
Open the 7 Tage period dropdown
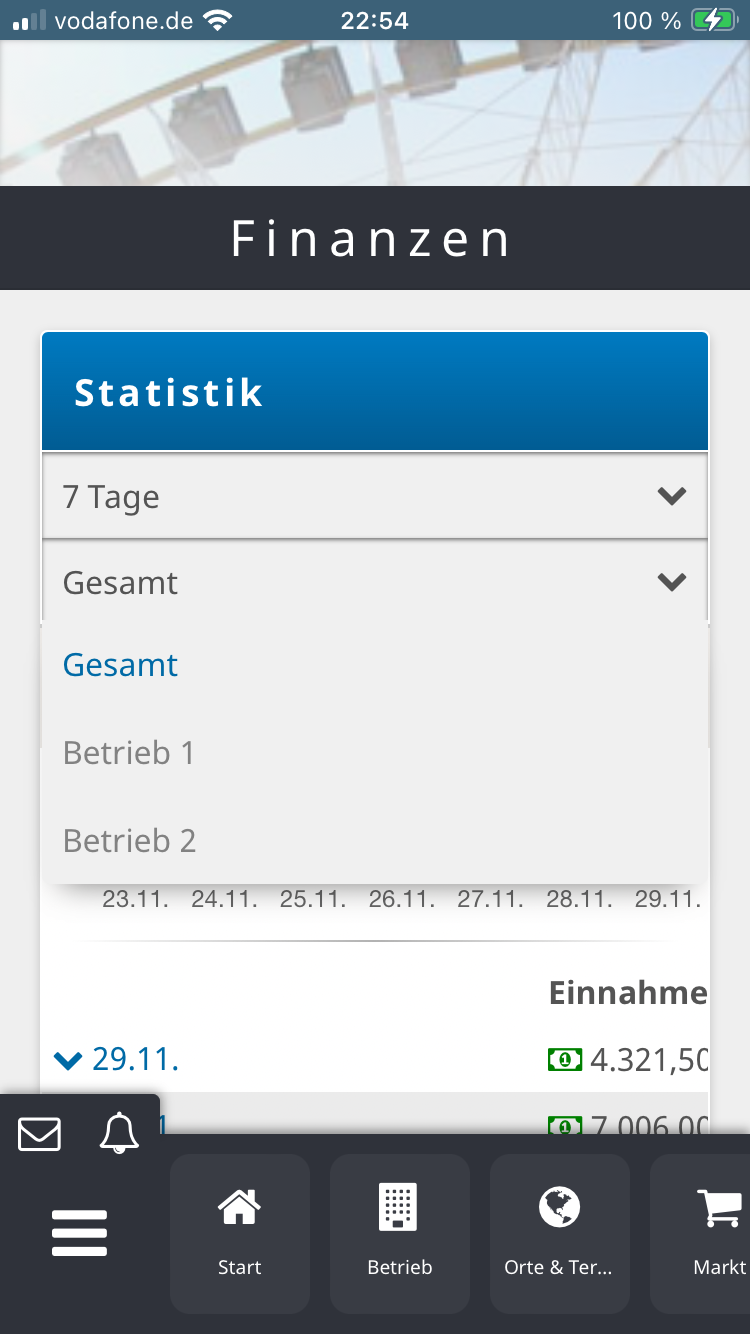tap(375, 497)
